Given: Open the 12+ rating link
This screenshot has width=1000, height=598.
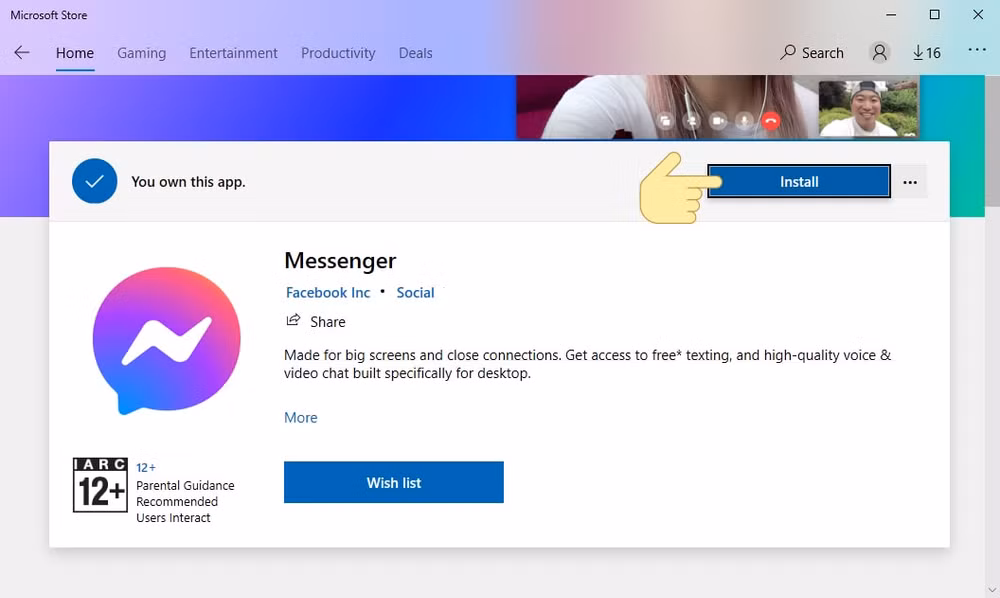Looking at the screenshot, I should tap(145, 467).
